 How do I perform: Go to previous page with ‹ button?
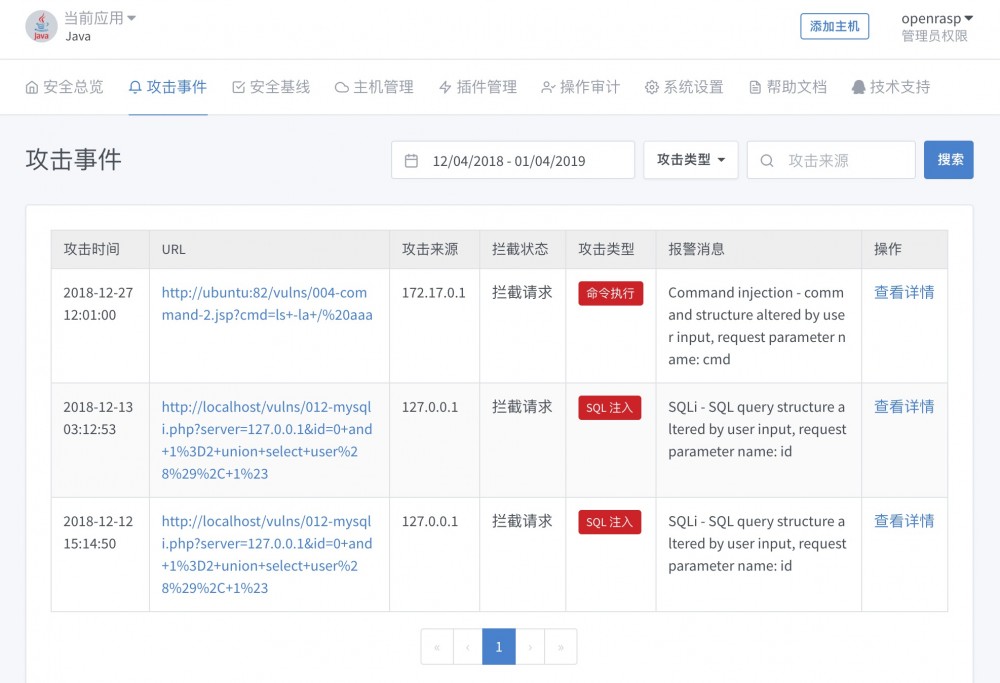(467, 647)
